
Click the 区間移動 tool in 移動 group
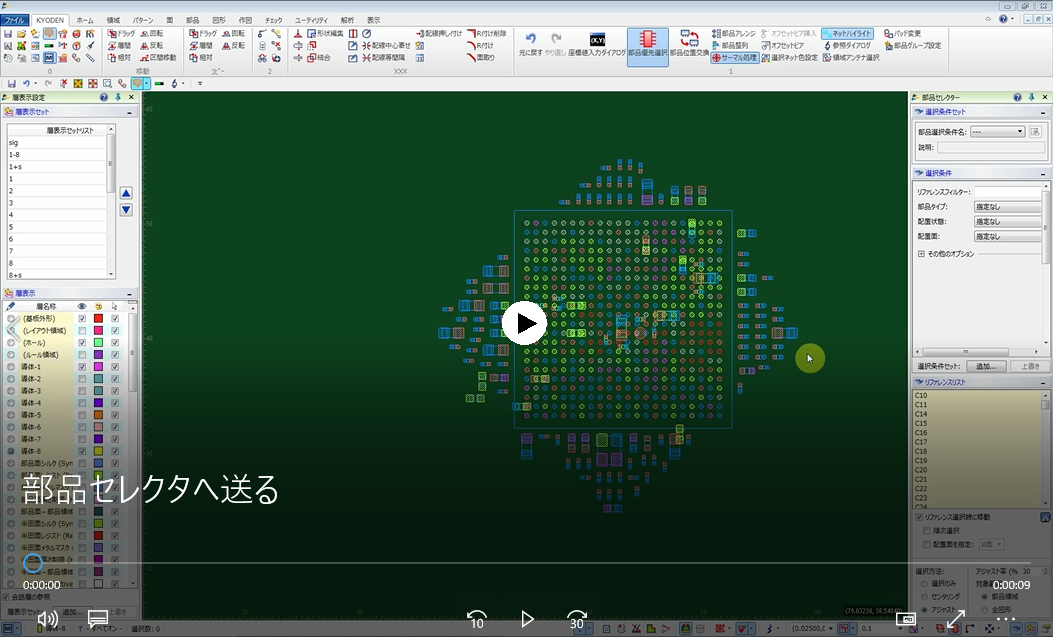coord(158,58)
